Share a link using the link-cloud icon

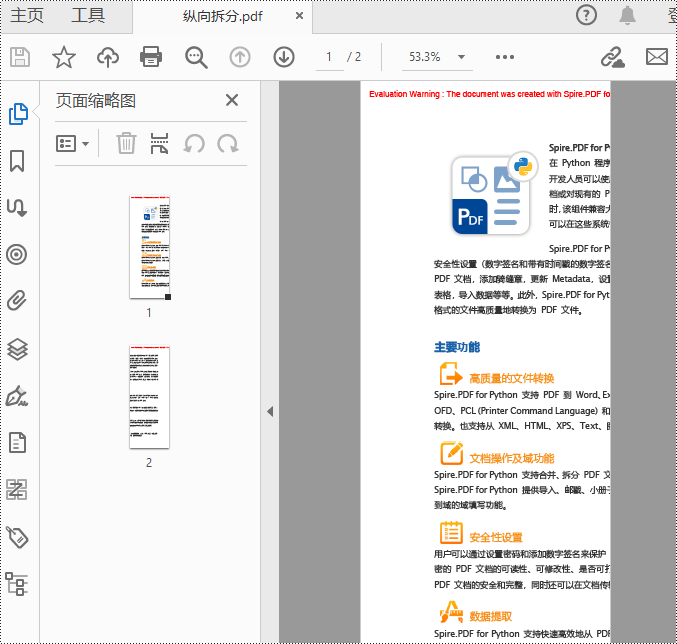613,57
